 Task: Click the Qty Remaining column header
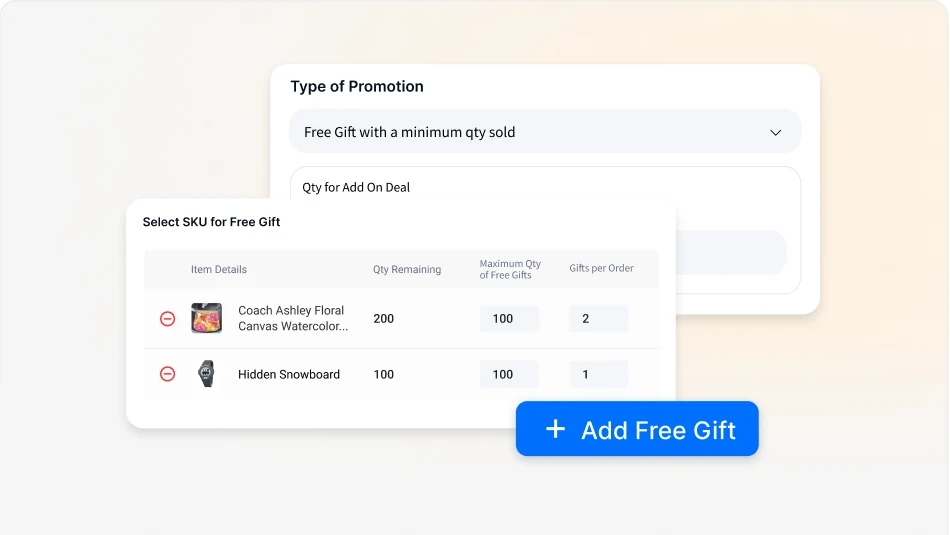coord(407,270)
